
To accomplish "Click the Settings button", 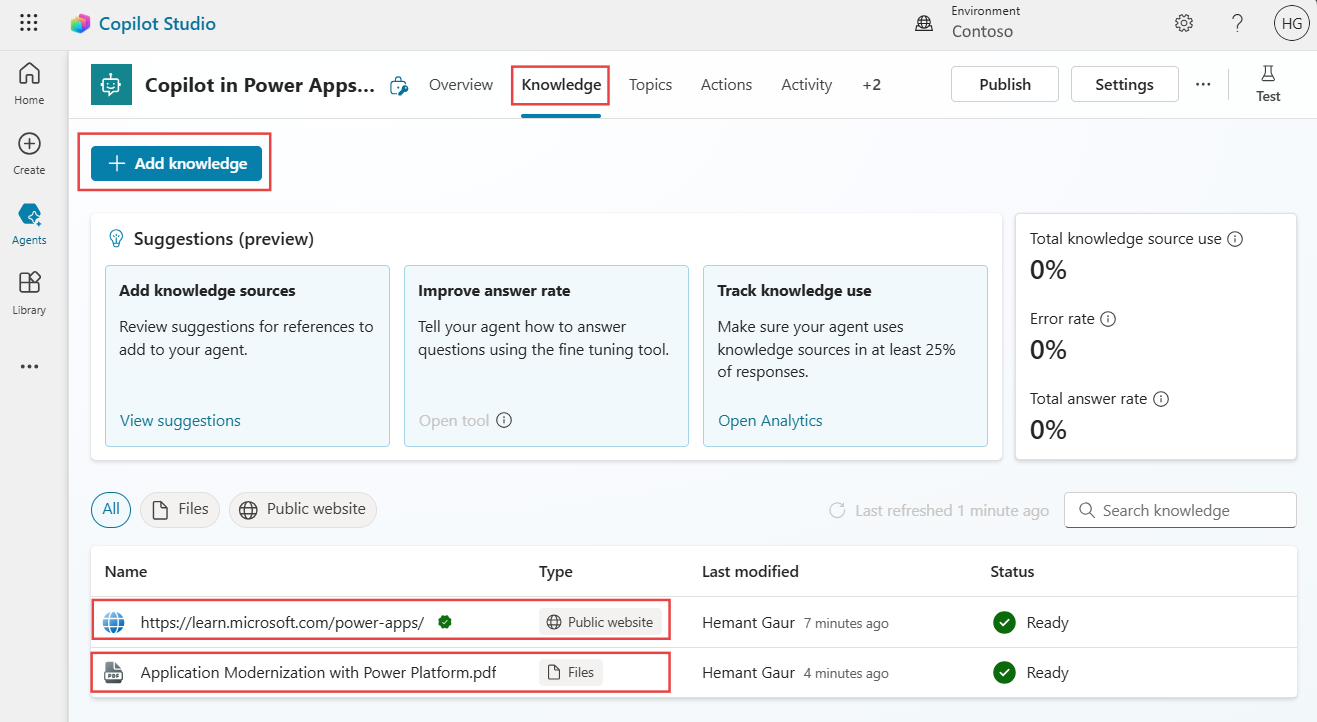I will [1124, 85].
